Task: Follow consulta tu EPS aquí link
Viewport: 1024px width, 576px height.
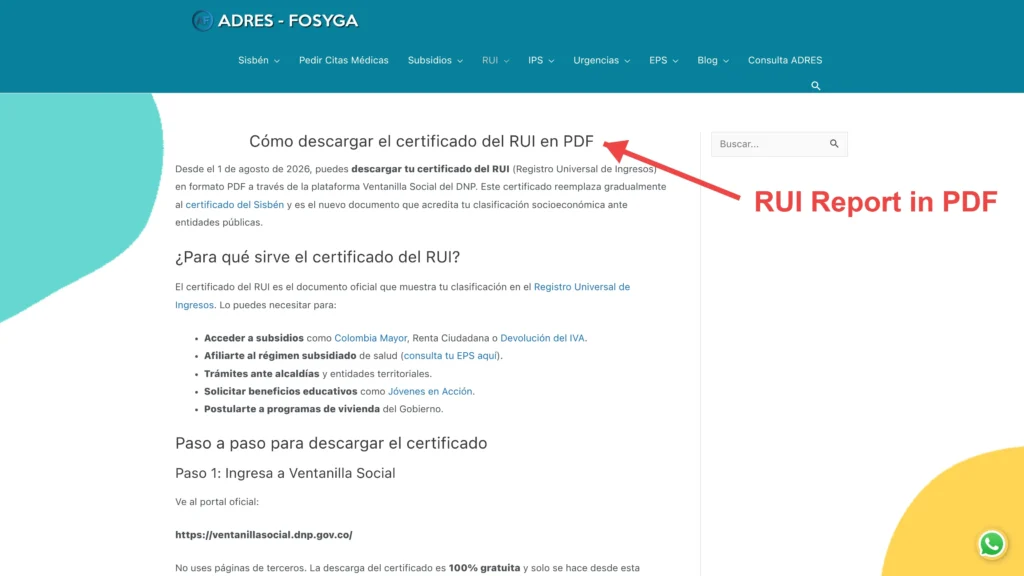Action: (x=451, y=355)
